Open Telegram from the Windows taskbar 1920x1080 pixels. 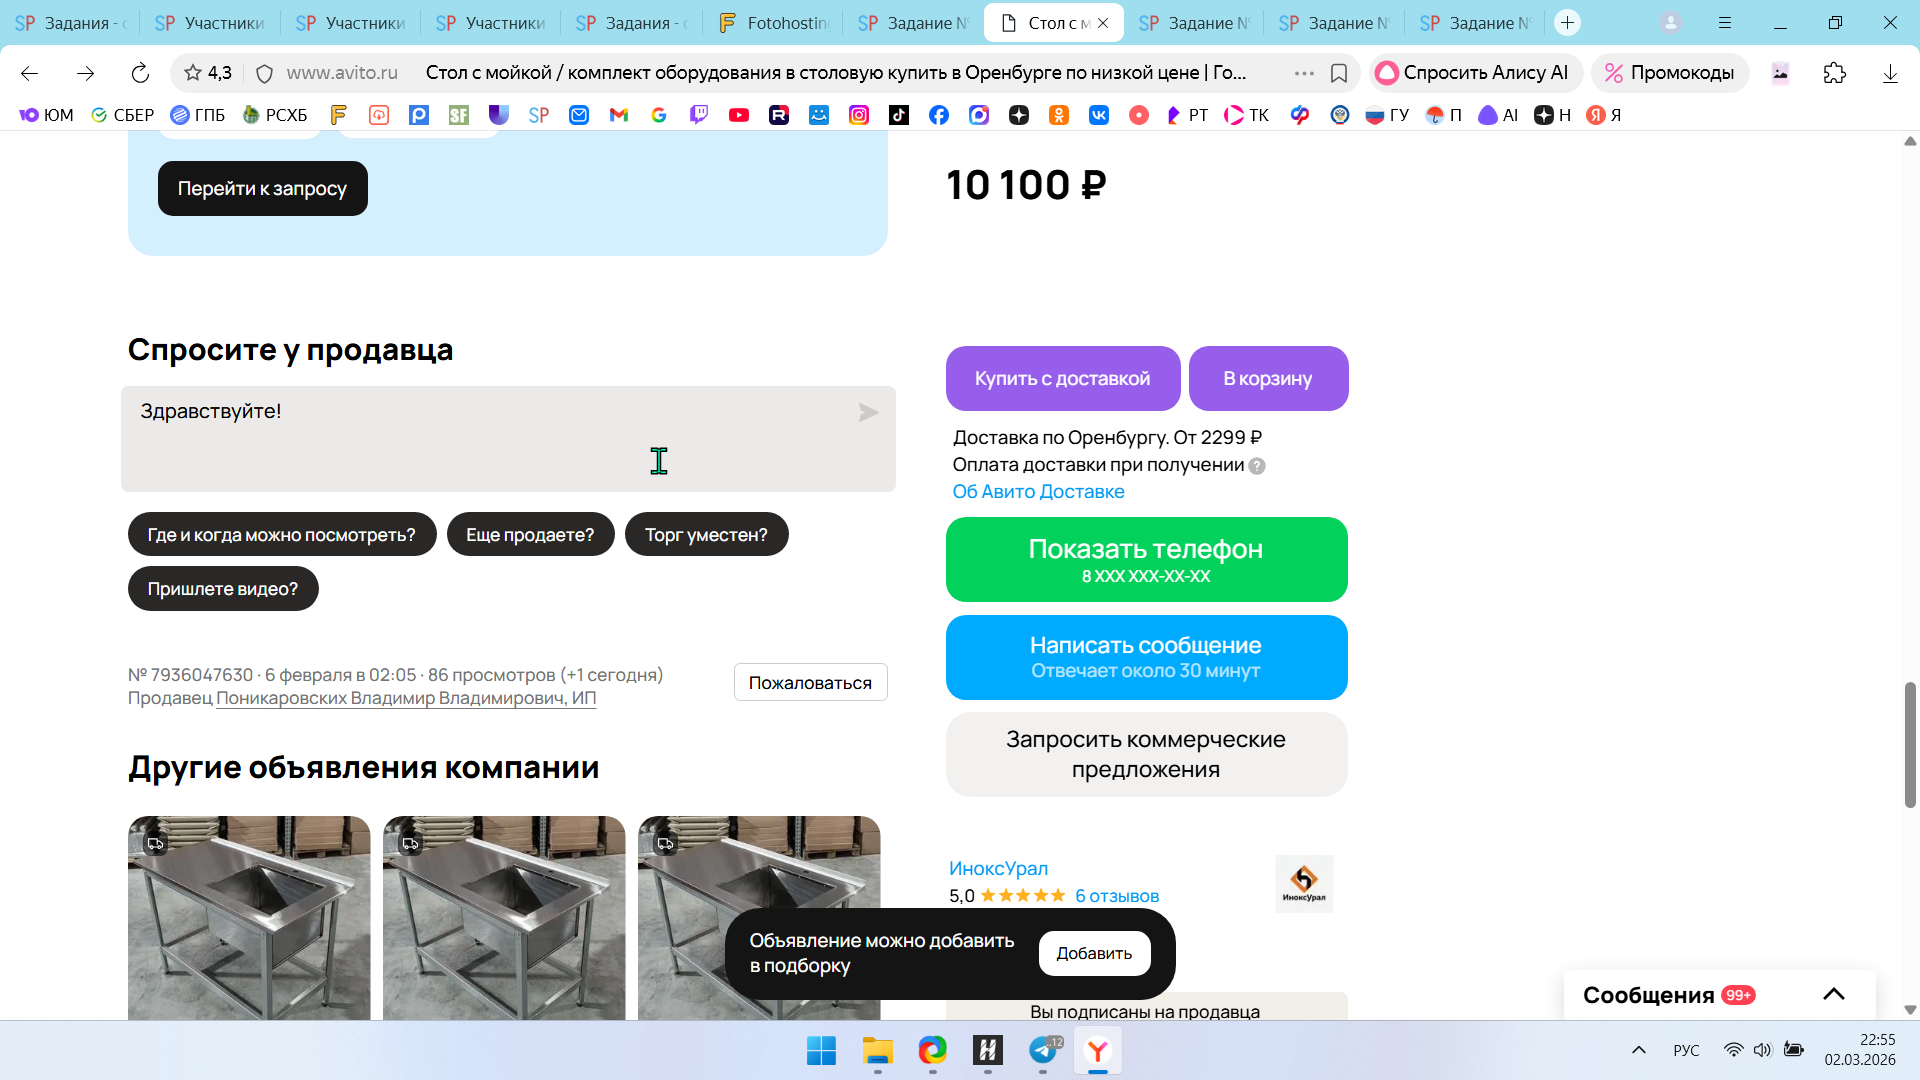[x=1043, y=1051]
